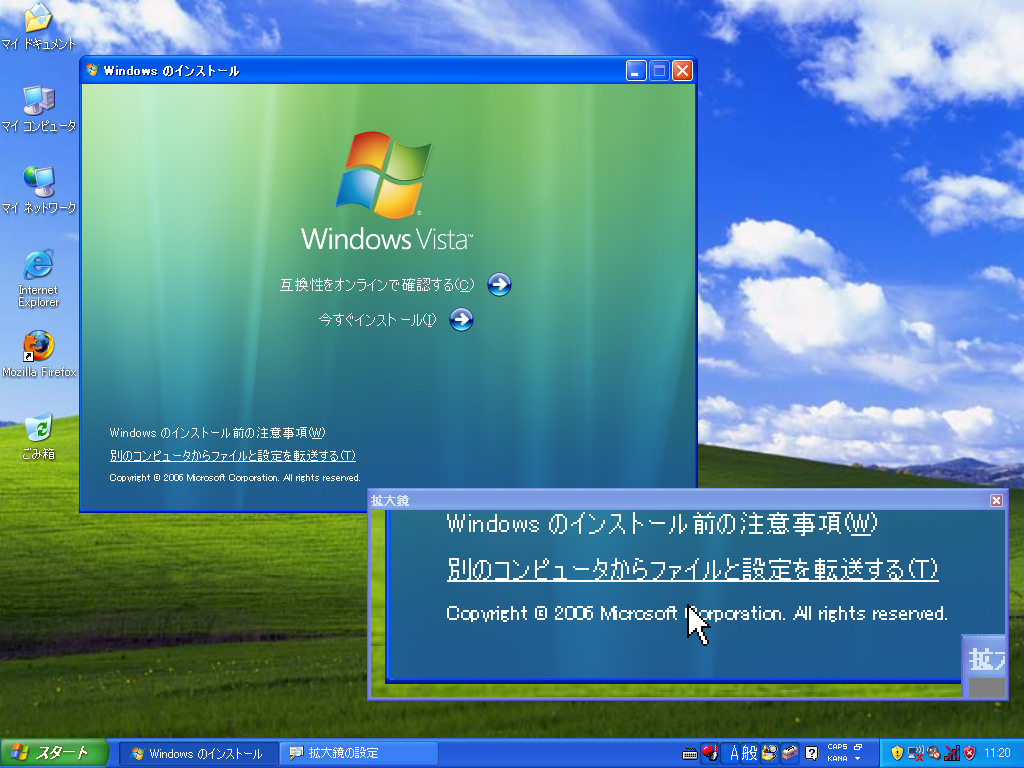This screenshot has width=1024, height=768.
Task: Click the 11:20 taskbar clock
Action: pyautogui.click(x=997, y=753)
